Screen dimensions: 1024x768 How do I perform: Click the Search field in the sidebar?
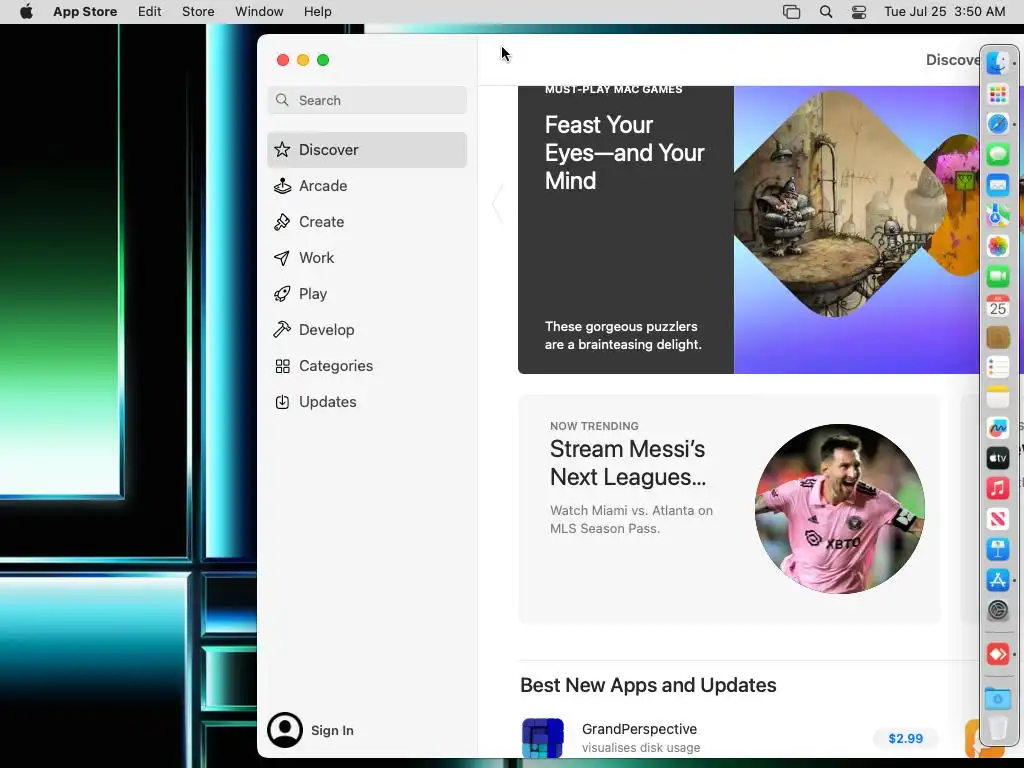click(x=367, y=100)
